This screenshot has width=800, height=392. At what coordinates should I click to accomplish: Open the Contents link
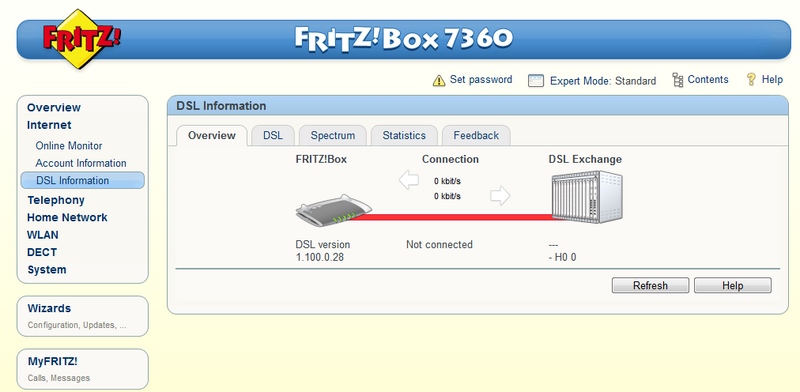(x=708, y=80)
